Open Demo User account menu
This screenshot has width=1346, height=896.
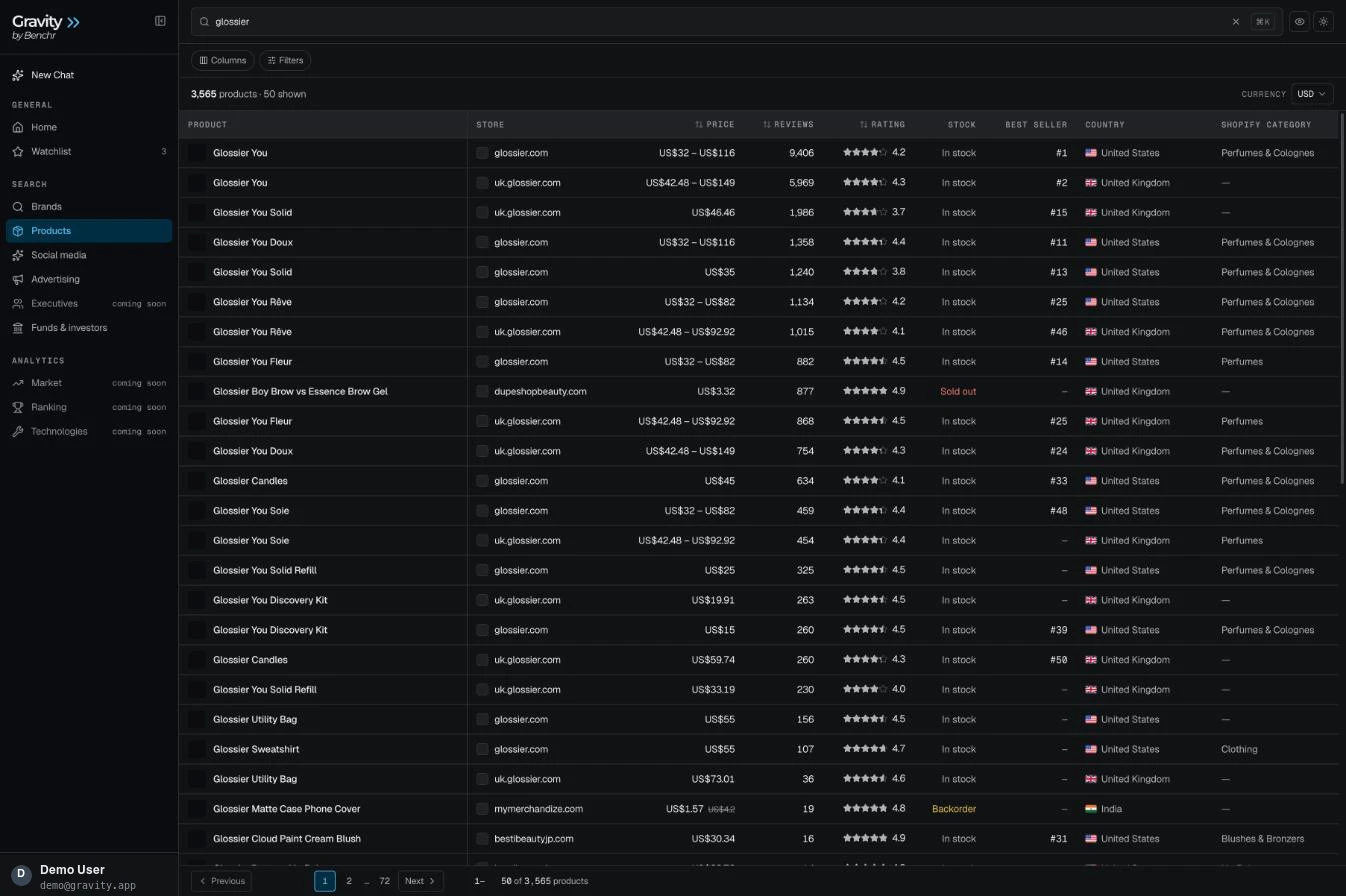click(x=89, y=876)
